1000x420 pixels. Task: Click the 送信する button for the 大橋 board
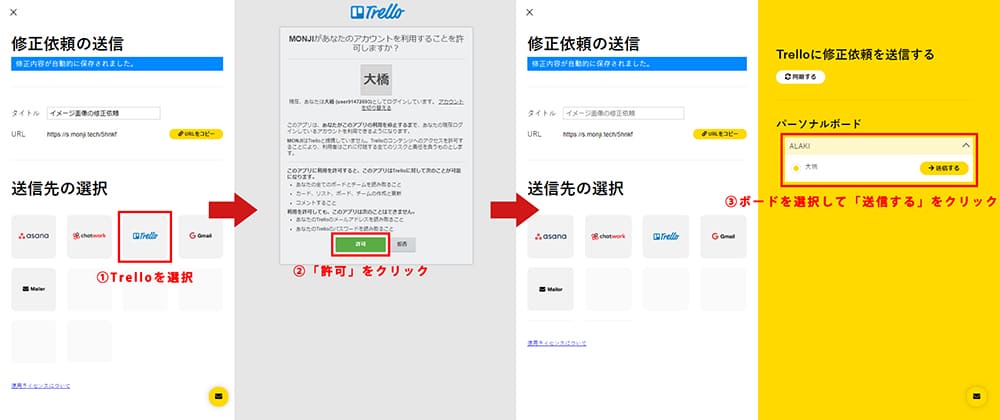point(944,168)
